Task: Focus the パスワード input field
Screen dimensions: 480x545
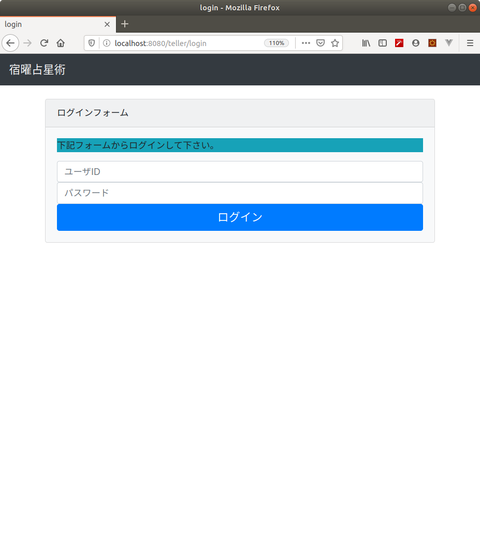Action: coord(240,193)
